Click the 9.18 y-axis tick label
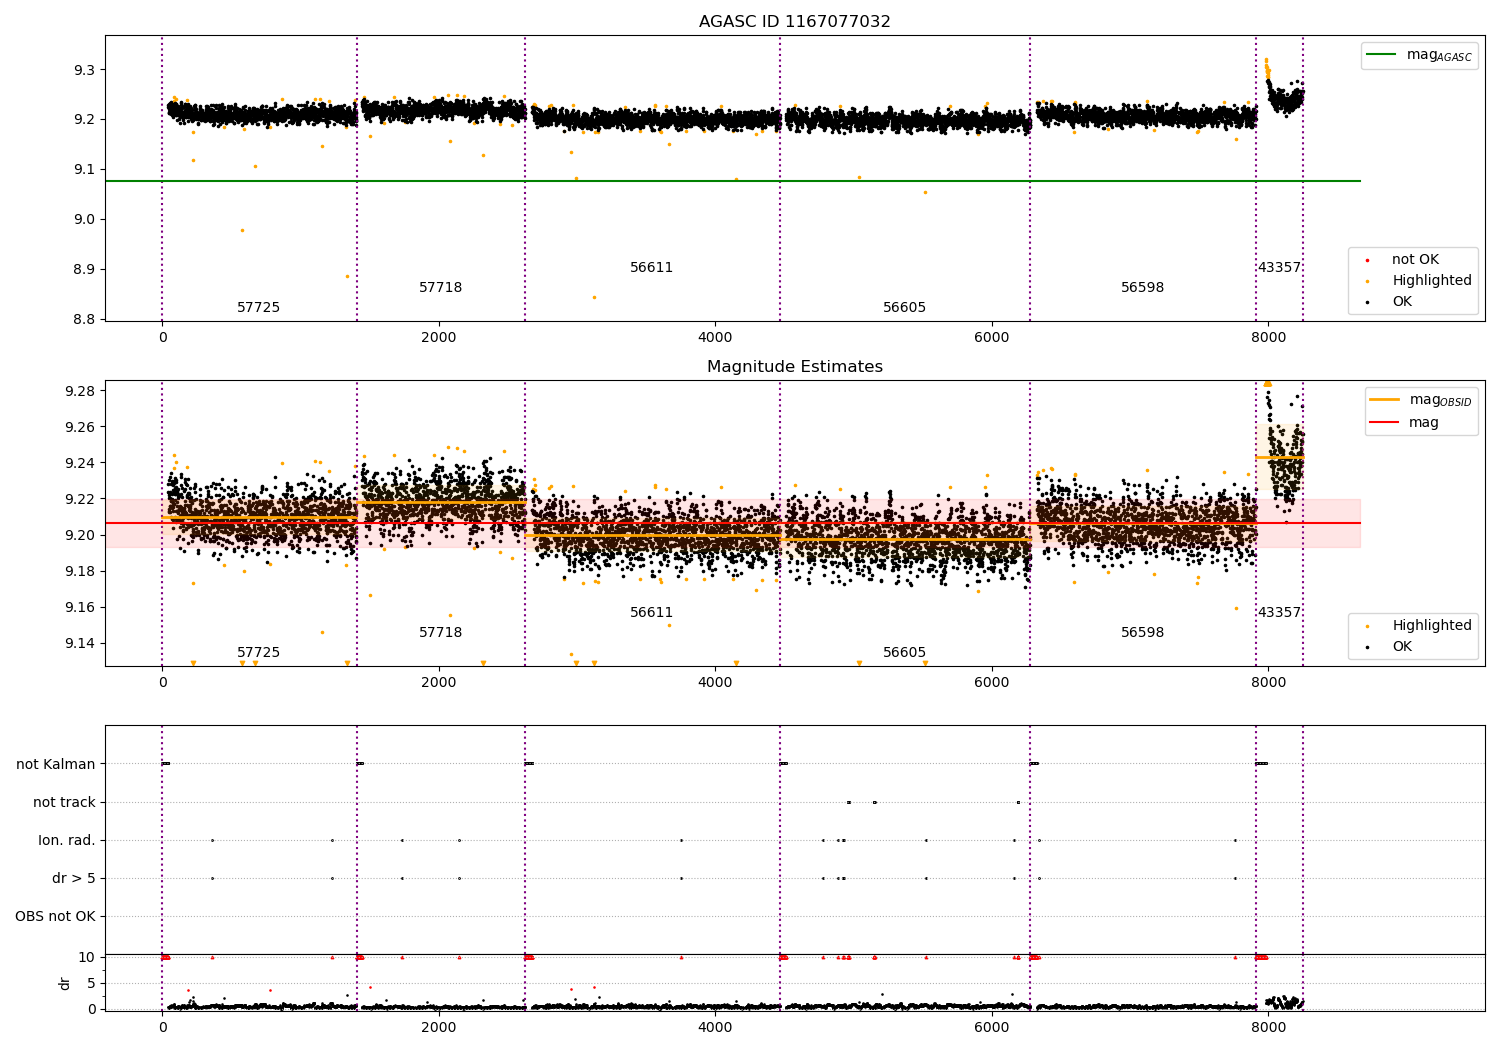Viewport: 1500px width, 1050px height. tap(81, 571)
